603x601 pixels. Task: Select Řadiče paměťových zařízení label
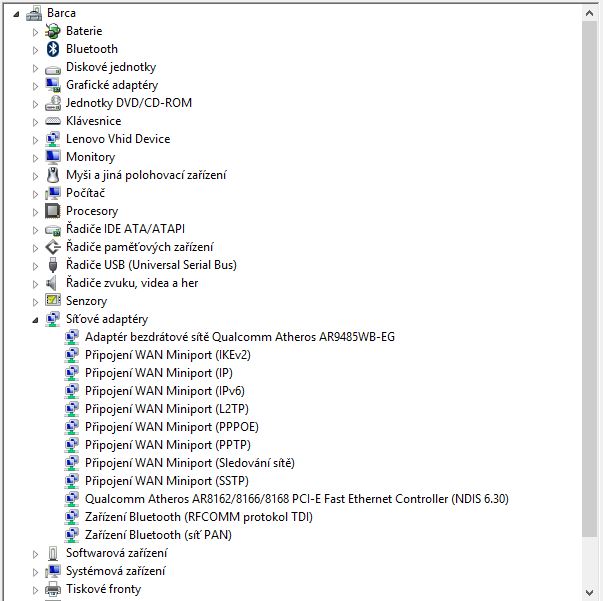tap(140, 247)
